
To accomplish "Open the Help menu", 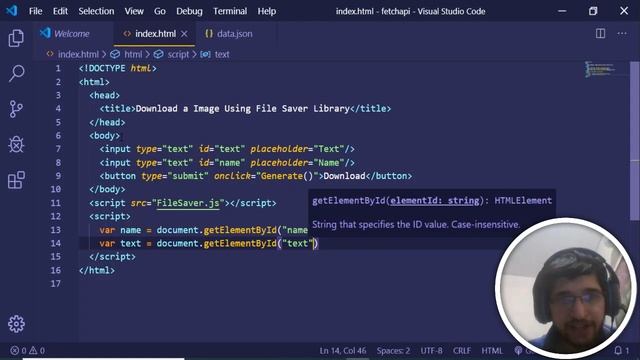I will pos(267,11).
